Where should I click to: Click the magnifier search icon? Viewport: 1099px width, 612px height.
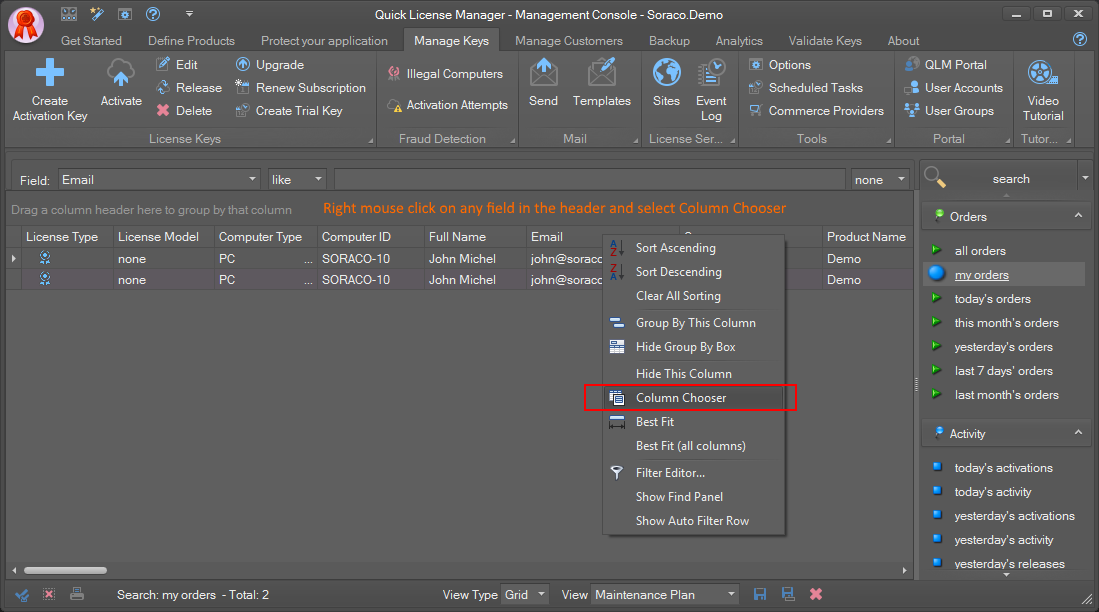[936, 178]
